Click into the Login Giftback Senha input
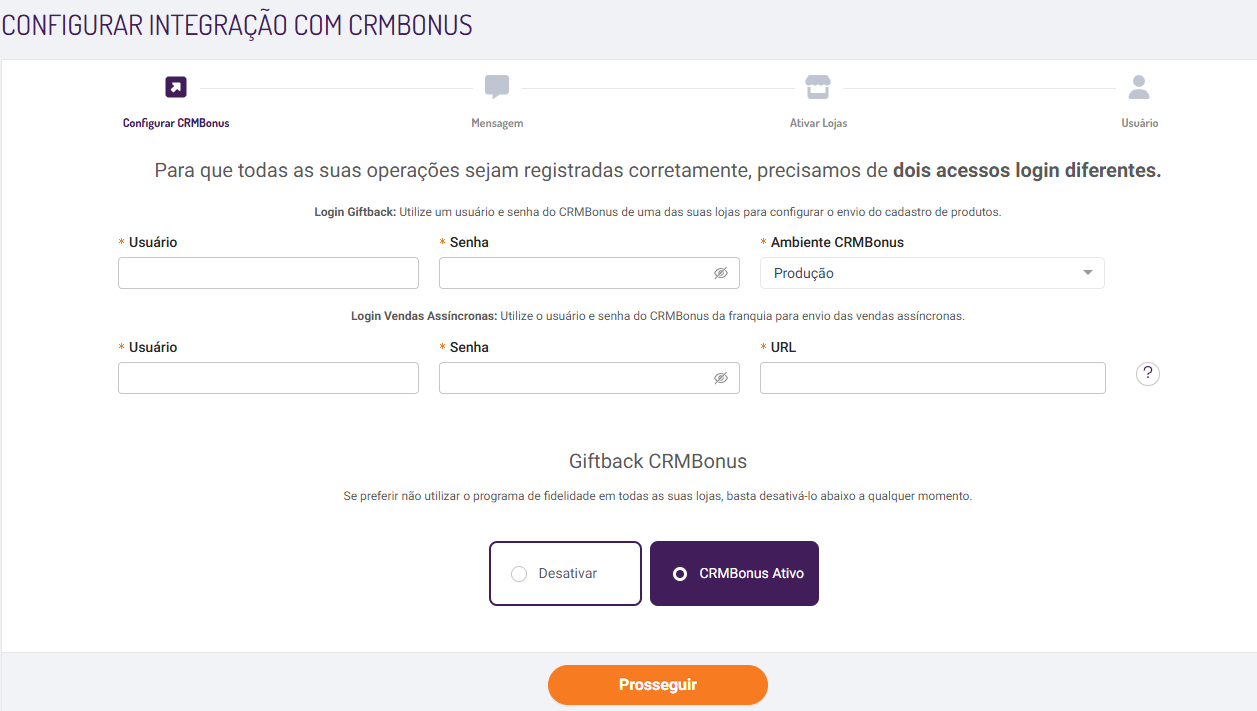 (589, 273)
